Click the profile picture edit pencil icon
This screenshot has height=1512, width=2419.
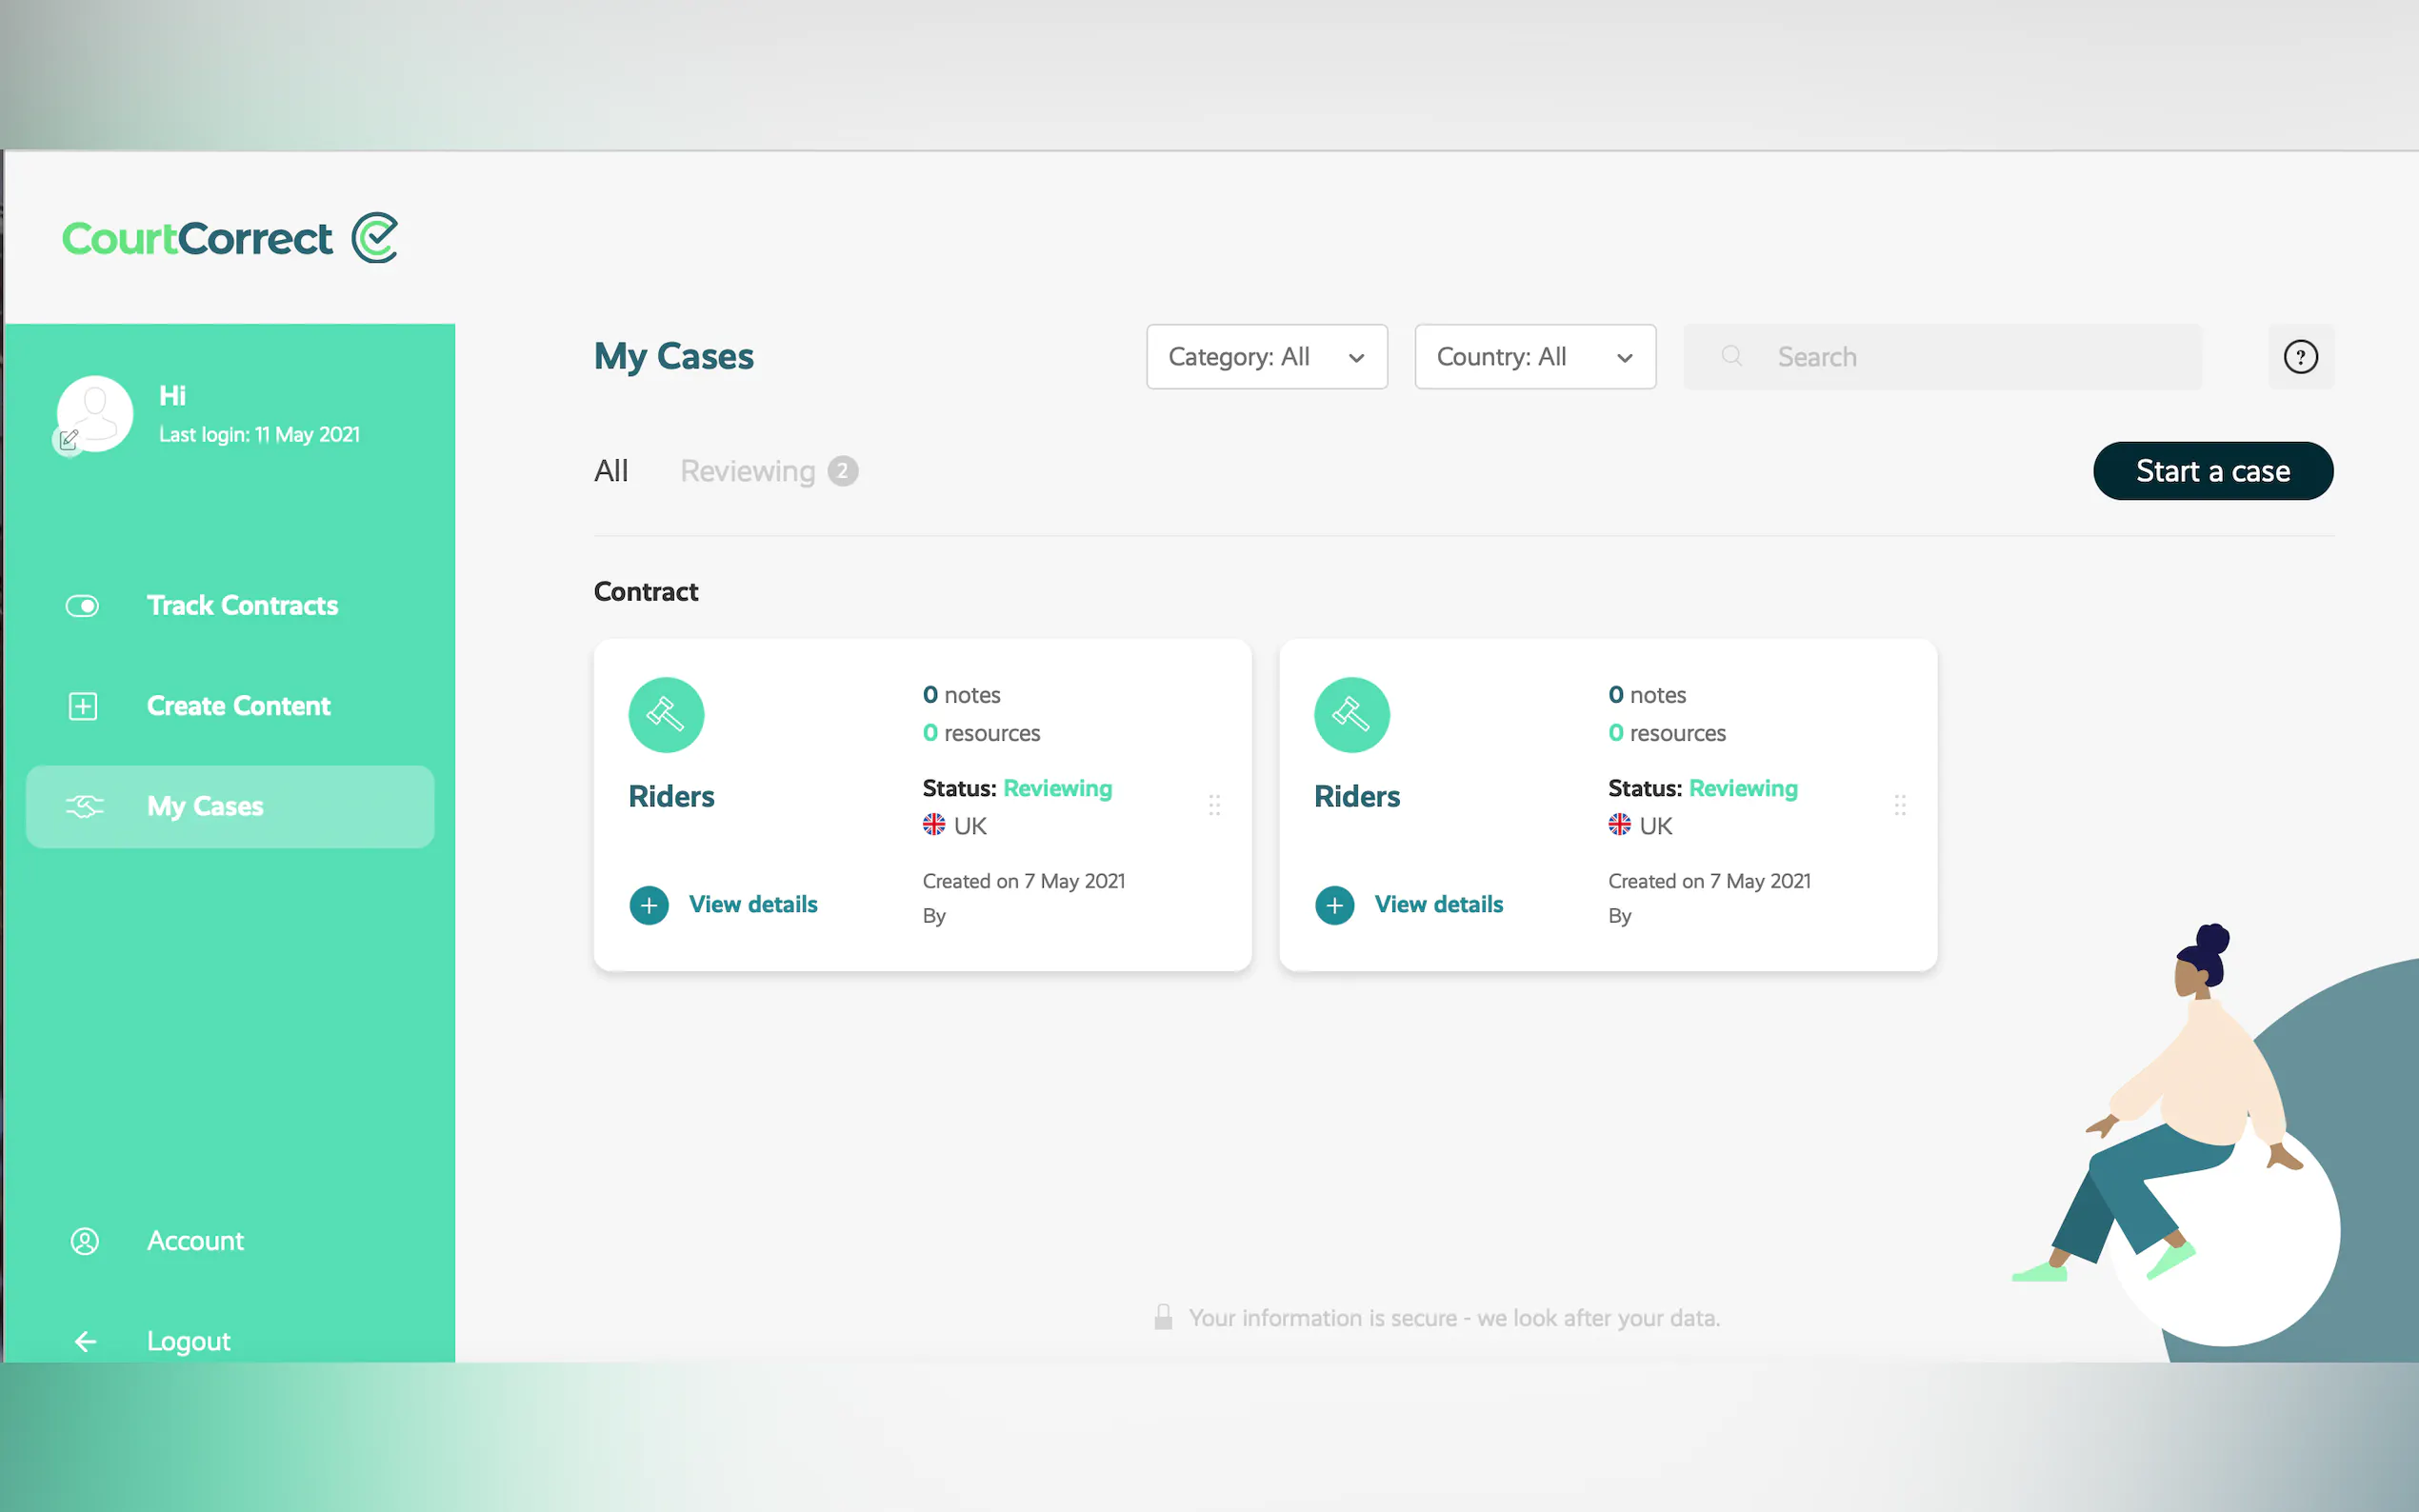[x=68, y=439]
